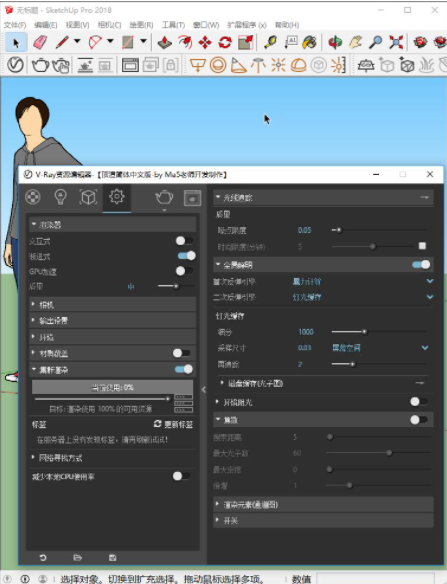This screenshot has height=584, width=447.
Task: Open Geometry cube tab in Asset Editor
Action: pos(88,197)
